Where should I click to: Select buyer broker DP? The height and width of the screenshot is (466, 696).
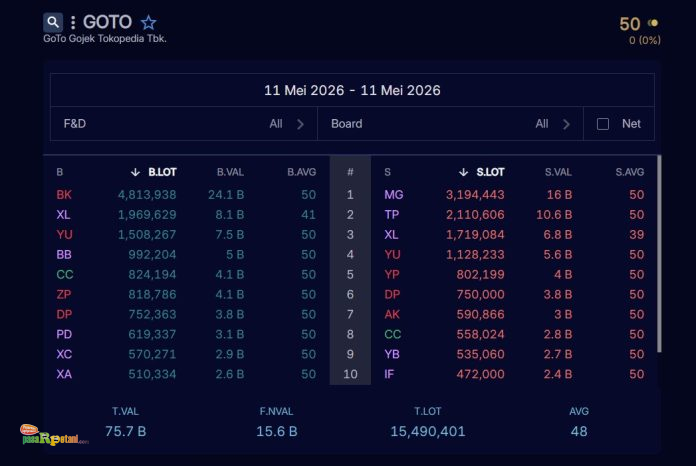point(64,315)
